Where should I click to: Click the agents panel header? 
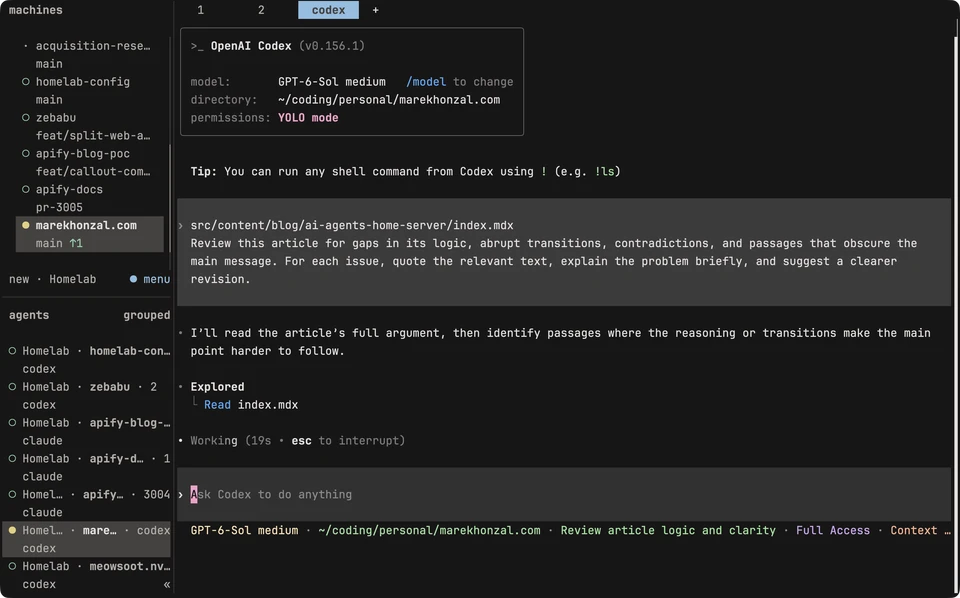point(29,315)
